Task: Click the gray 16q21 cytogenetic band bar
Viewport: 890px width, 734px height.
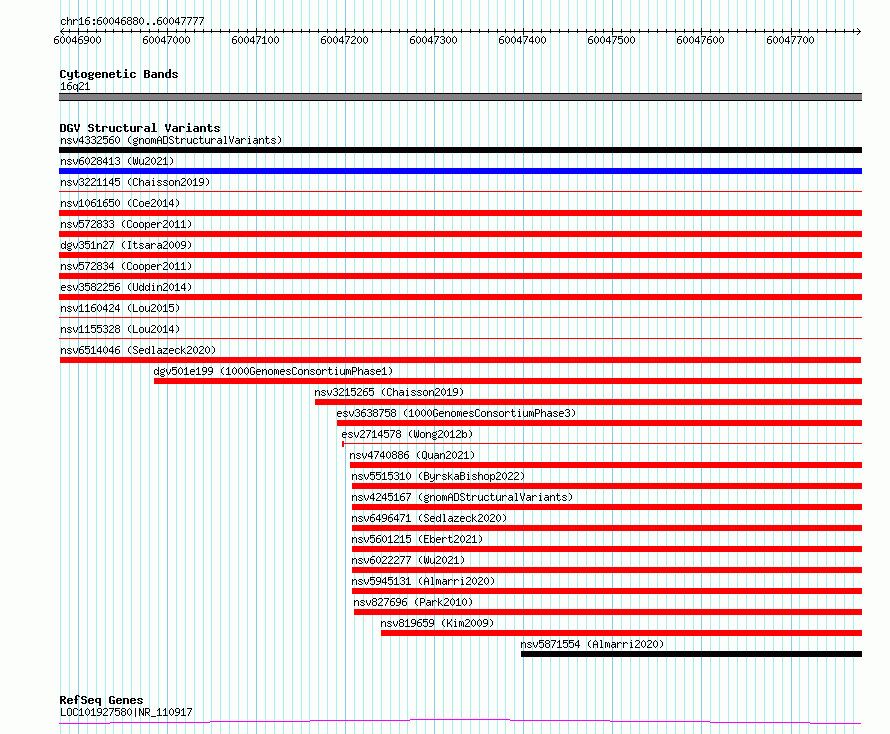Action: pyautogui.click(x=460, y=97)
